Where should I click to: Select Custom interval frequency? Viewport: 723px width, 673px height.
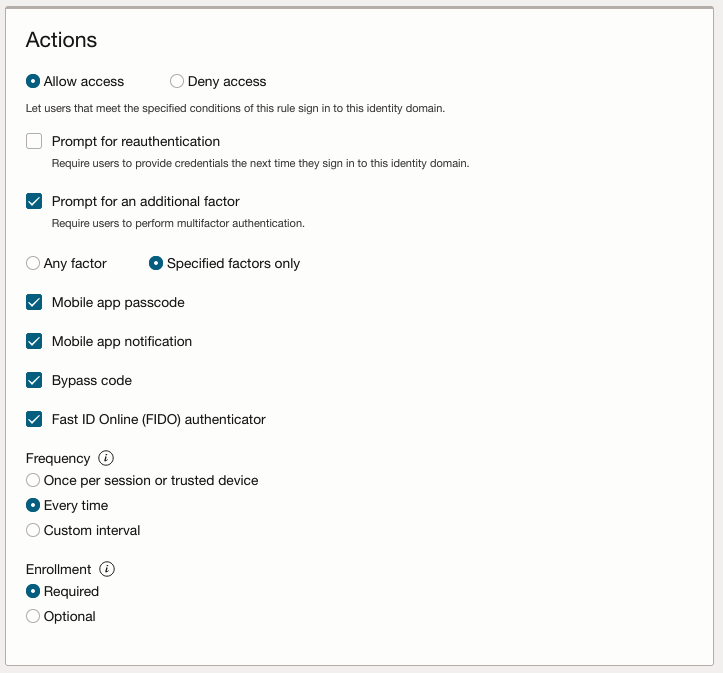33,530
